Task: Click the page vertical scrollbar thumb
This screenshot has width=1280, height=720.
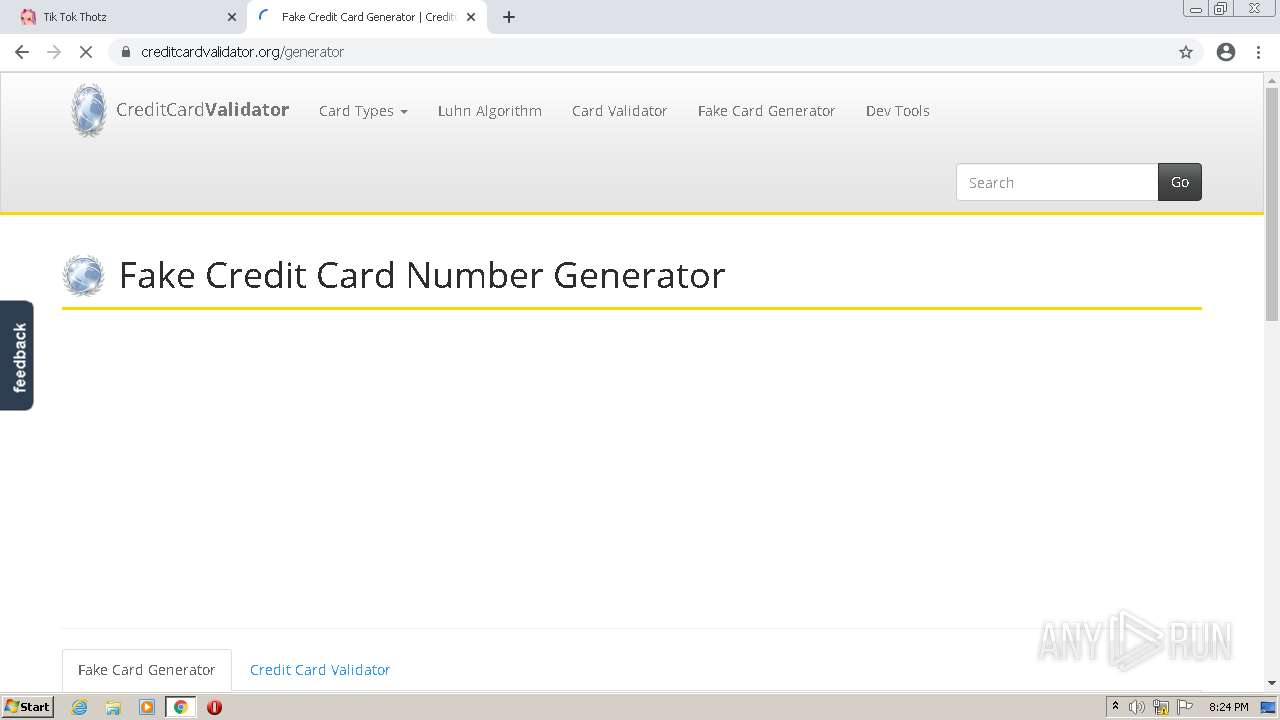Action: coord(1272,203)
